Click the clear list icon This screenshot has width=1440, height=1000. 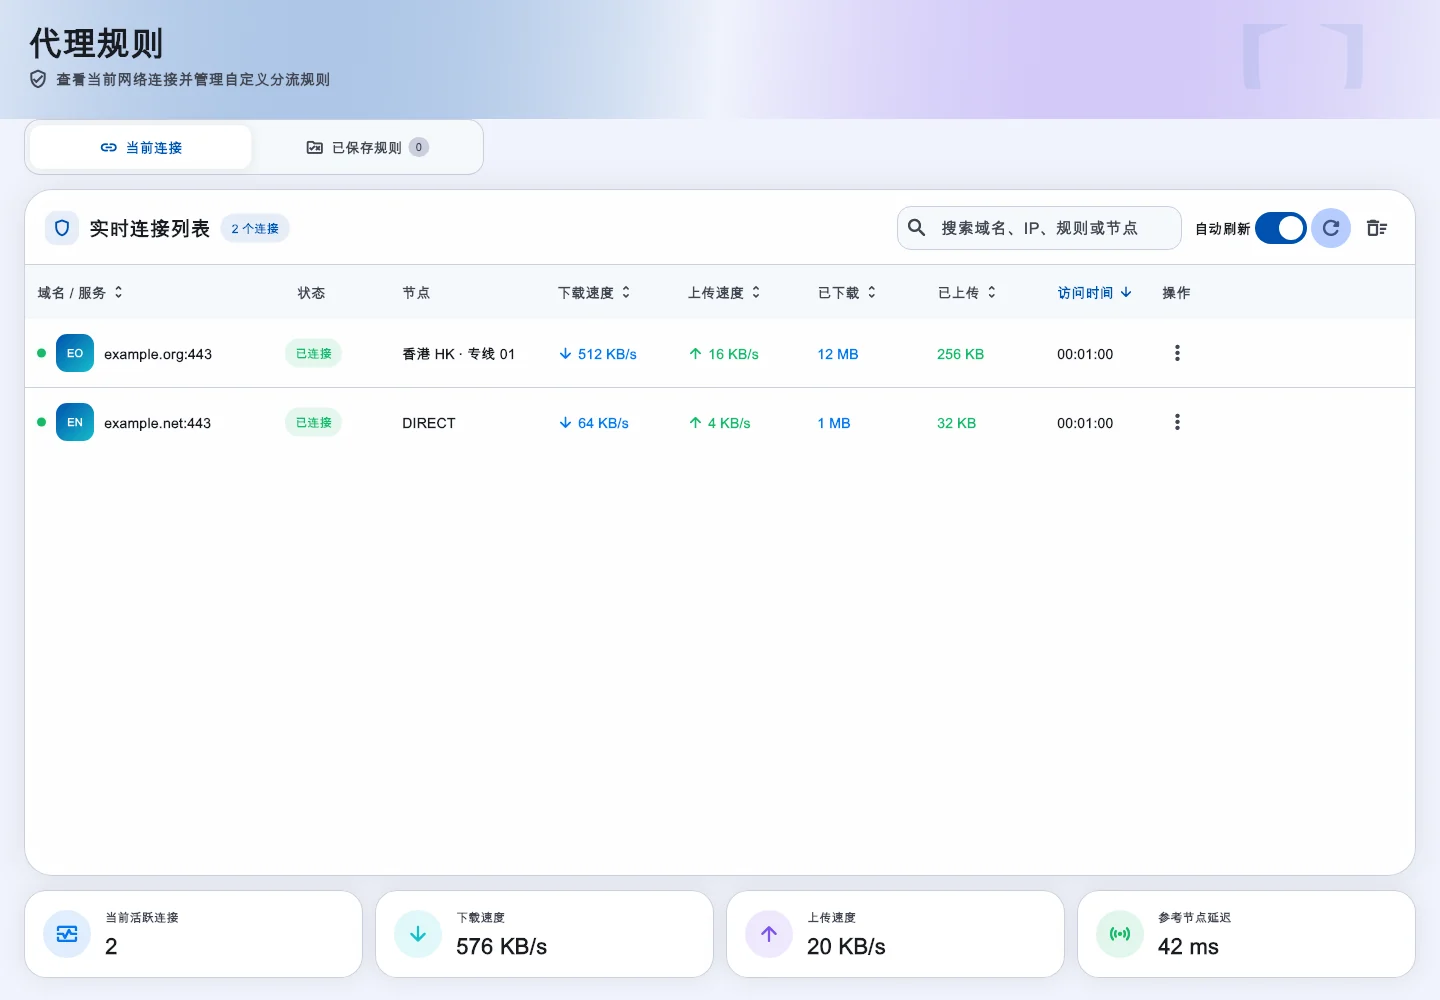pos(1377,228)
